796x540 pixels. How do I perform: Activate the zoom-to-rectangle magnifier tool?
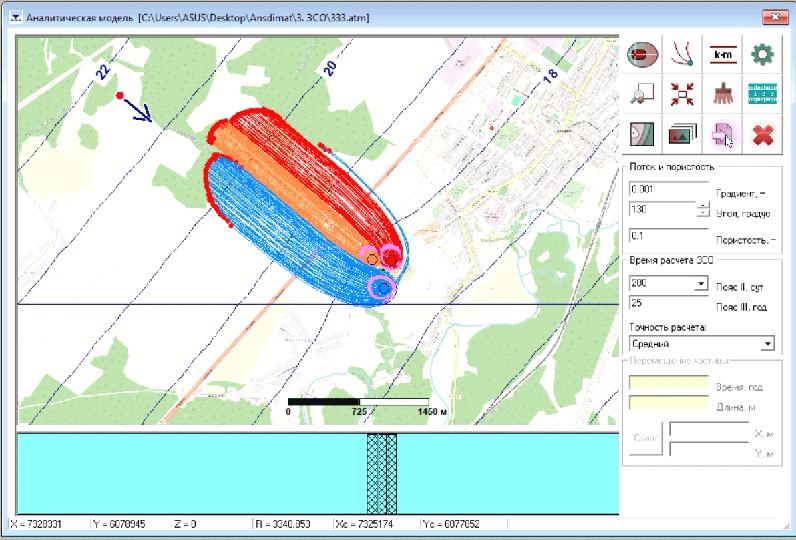pyautogui.click(x=643, y=95)
